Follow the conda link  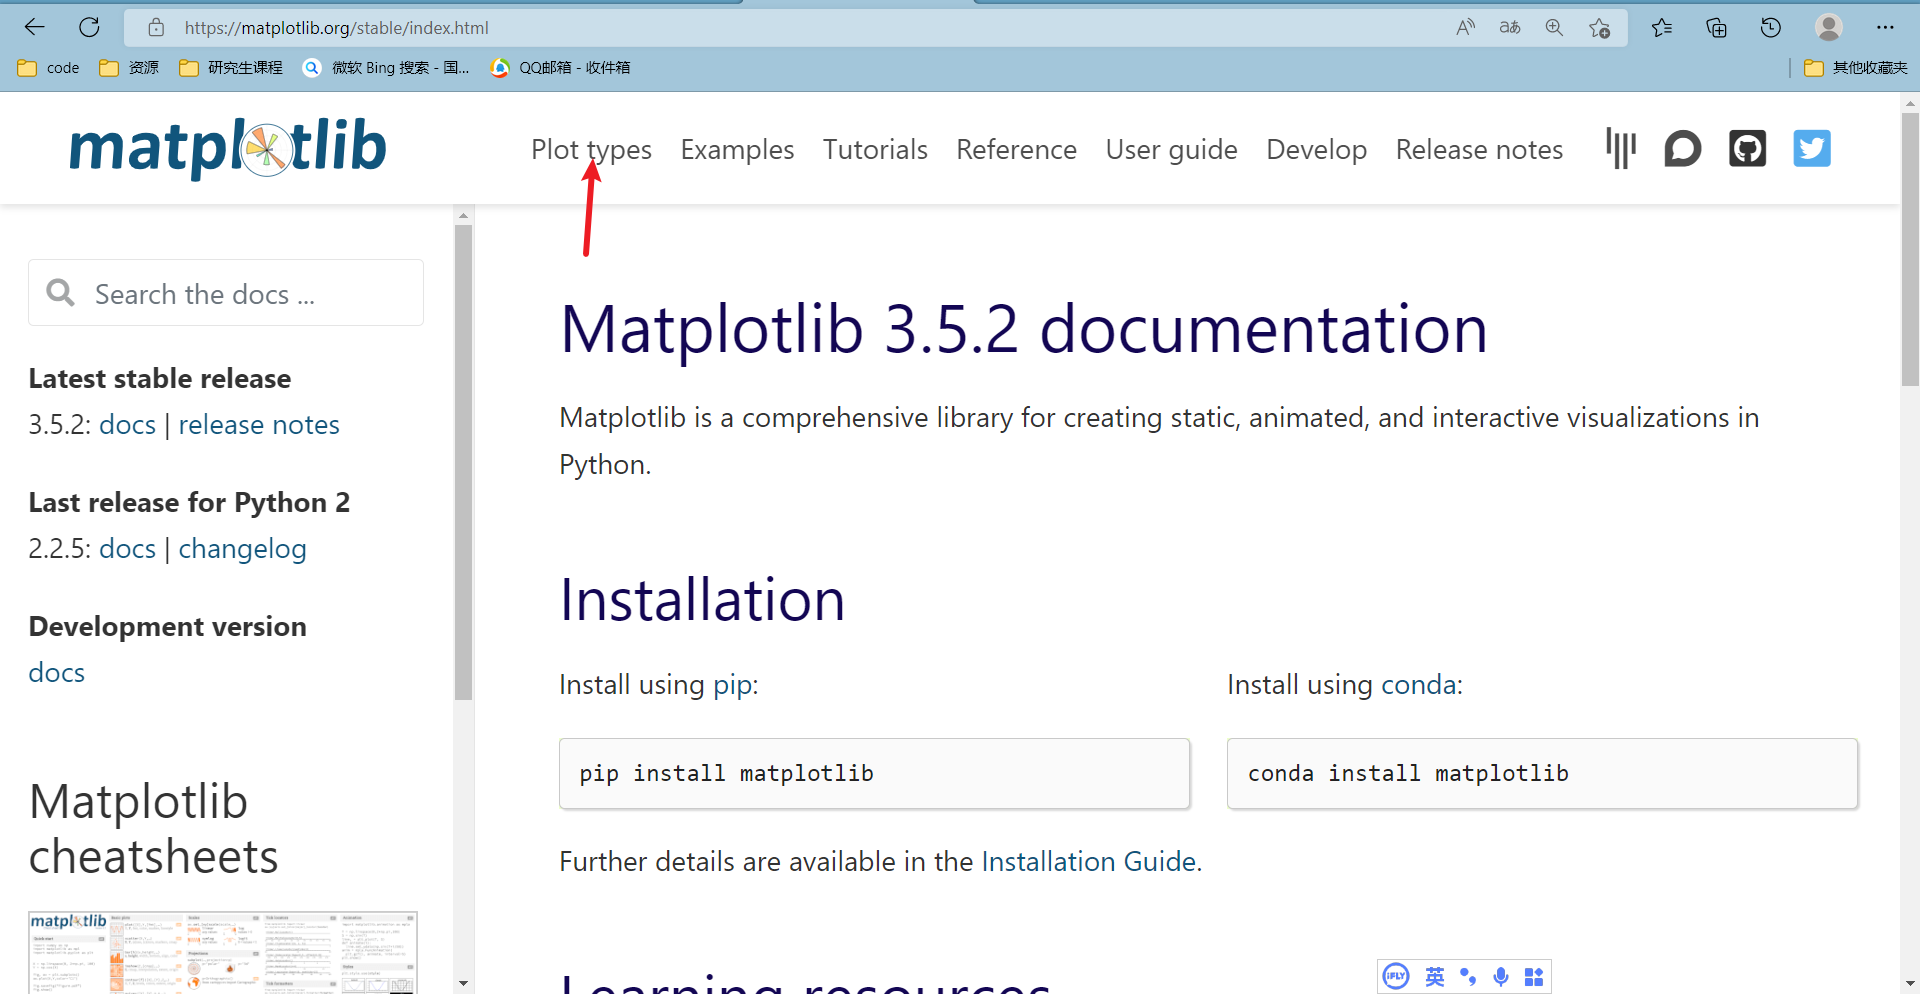click(1418, 685)
